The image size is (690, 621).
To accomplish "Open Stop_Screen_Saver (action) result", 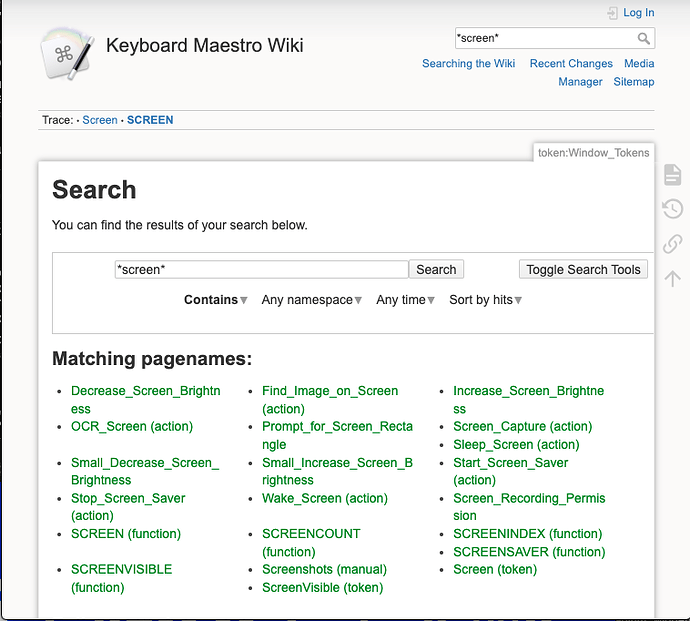I will pos(128,507).
